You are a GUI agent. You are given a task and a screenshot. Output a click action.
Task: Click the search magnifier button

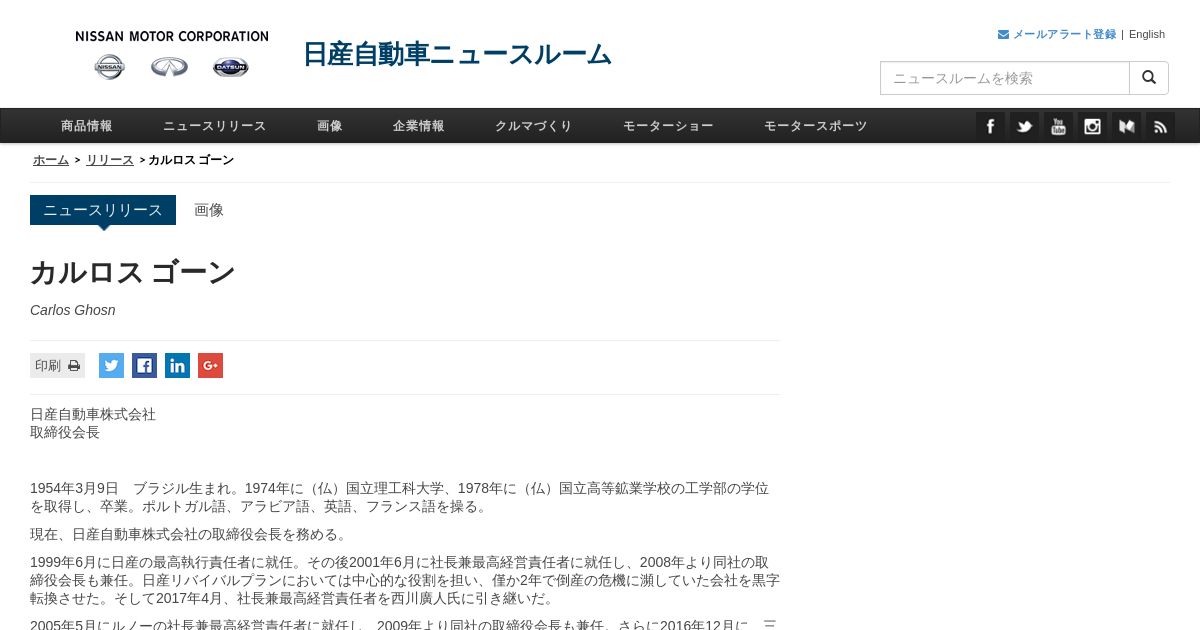point(1149,78)
